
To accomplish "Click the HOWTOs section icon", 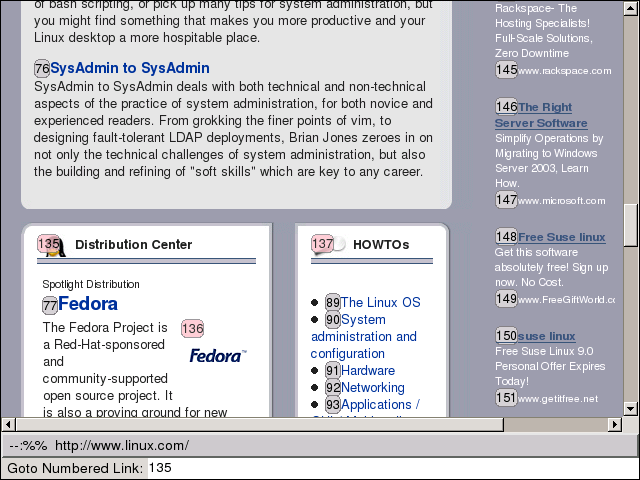I will click(329, 245).
